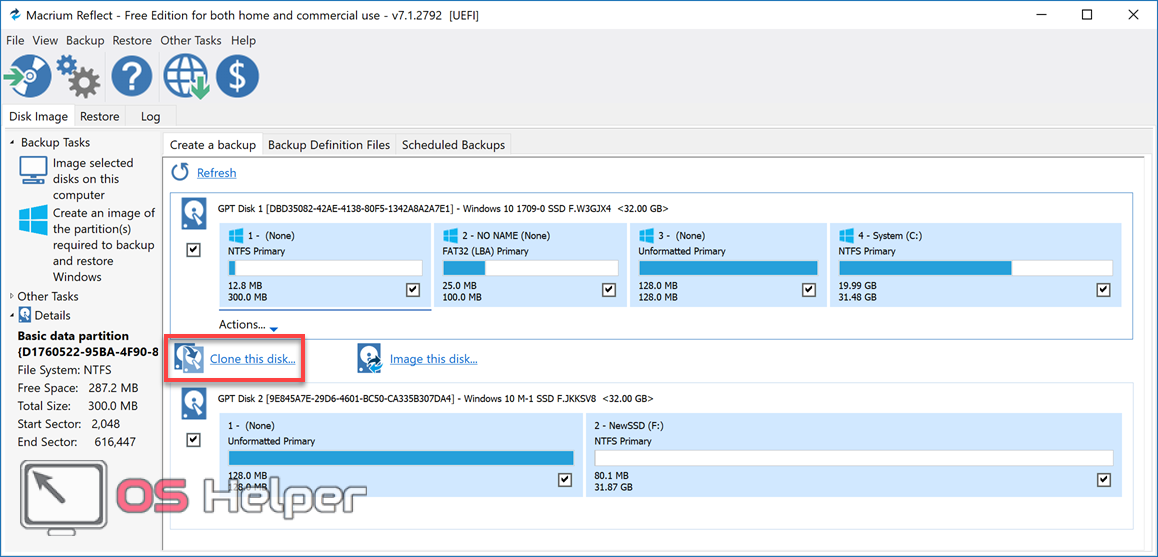Open help with the question mark icon
The width and height of the screenshot is (1158, 557).
[x=131, y=76]
